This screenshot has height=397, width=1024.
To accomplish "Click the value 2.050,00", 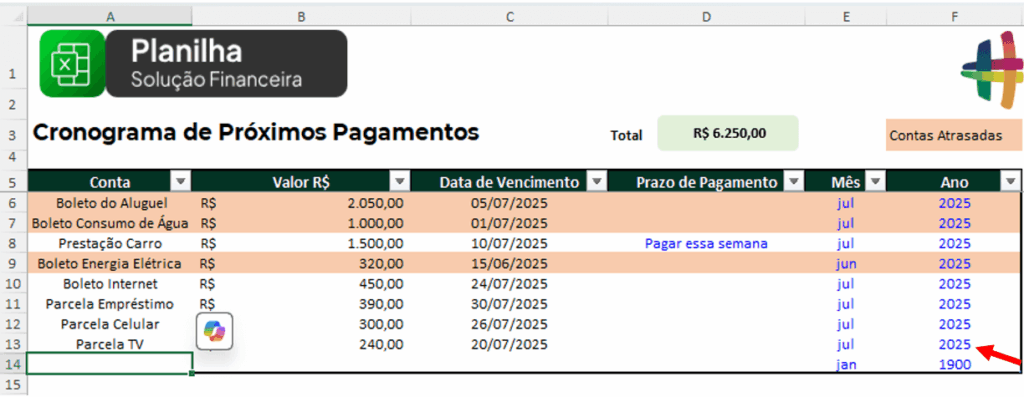I will click(x=376, y=203).
